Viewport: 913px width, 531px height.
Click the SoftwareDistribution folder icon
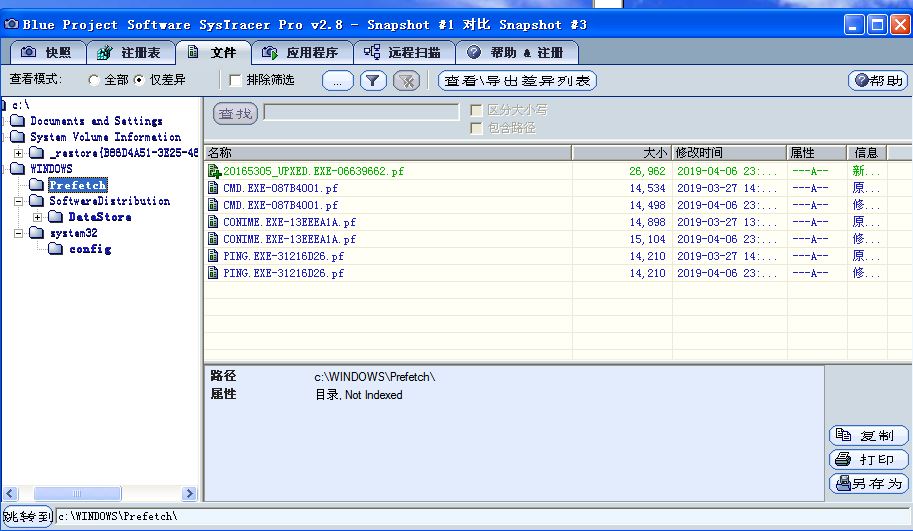37,201
